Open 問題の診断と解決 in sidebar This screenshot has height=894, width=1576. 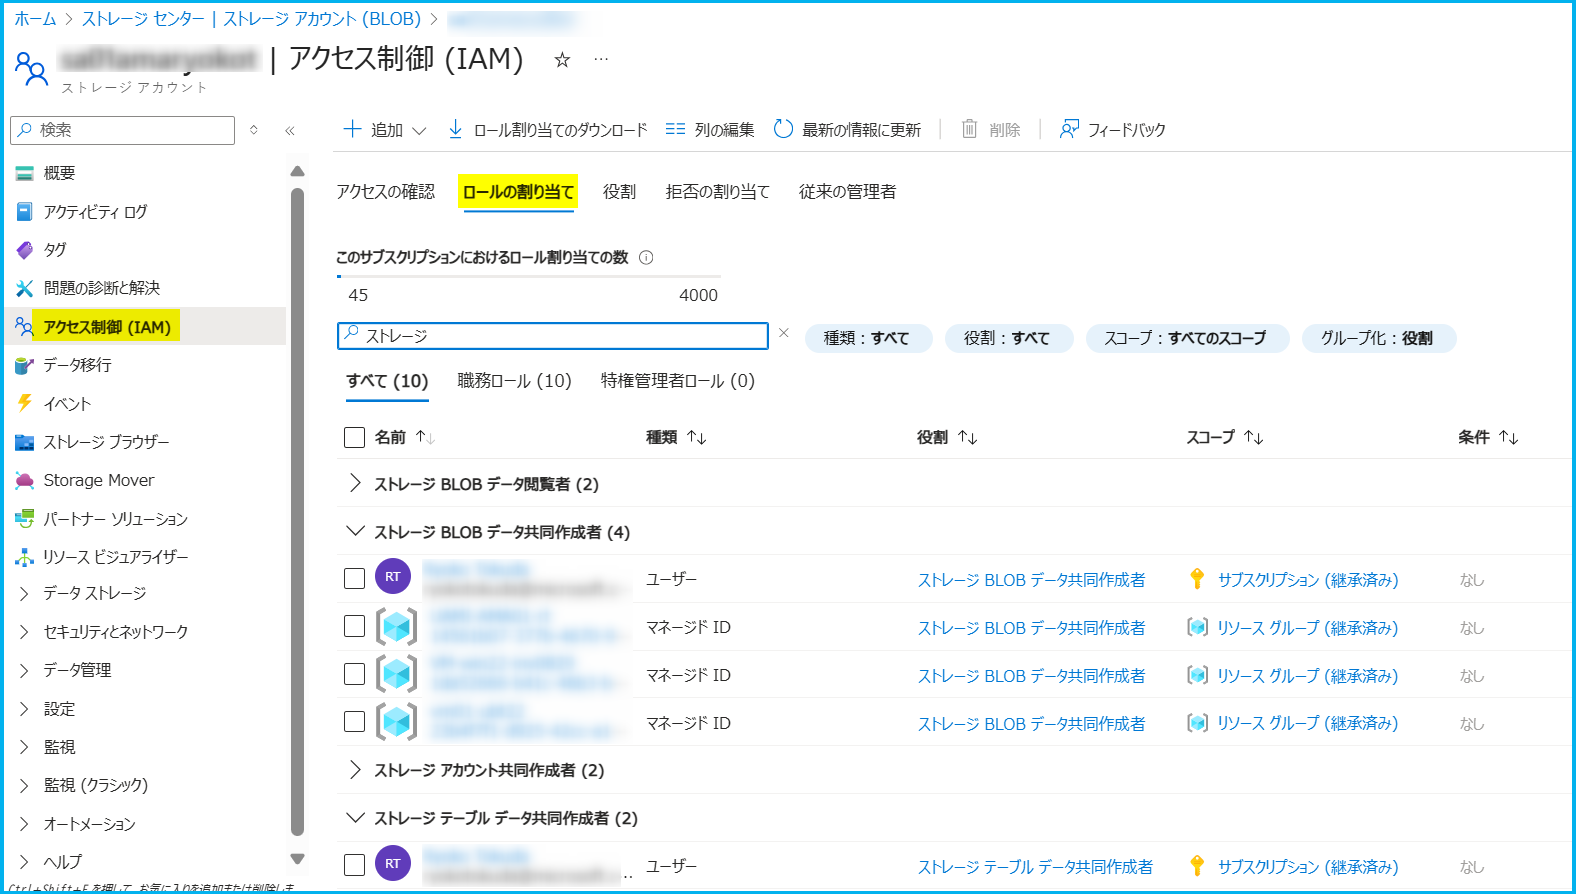[102, 288]
